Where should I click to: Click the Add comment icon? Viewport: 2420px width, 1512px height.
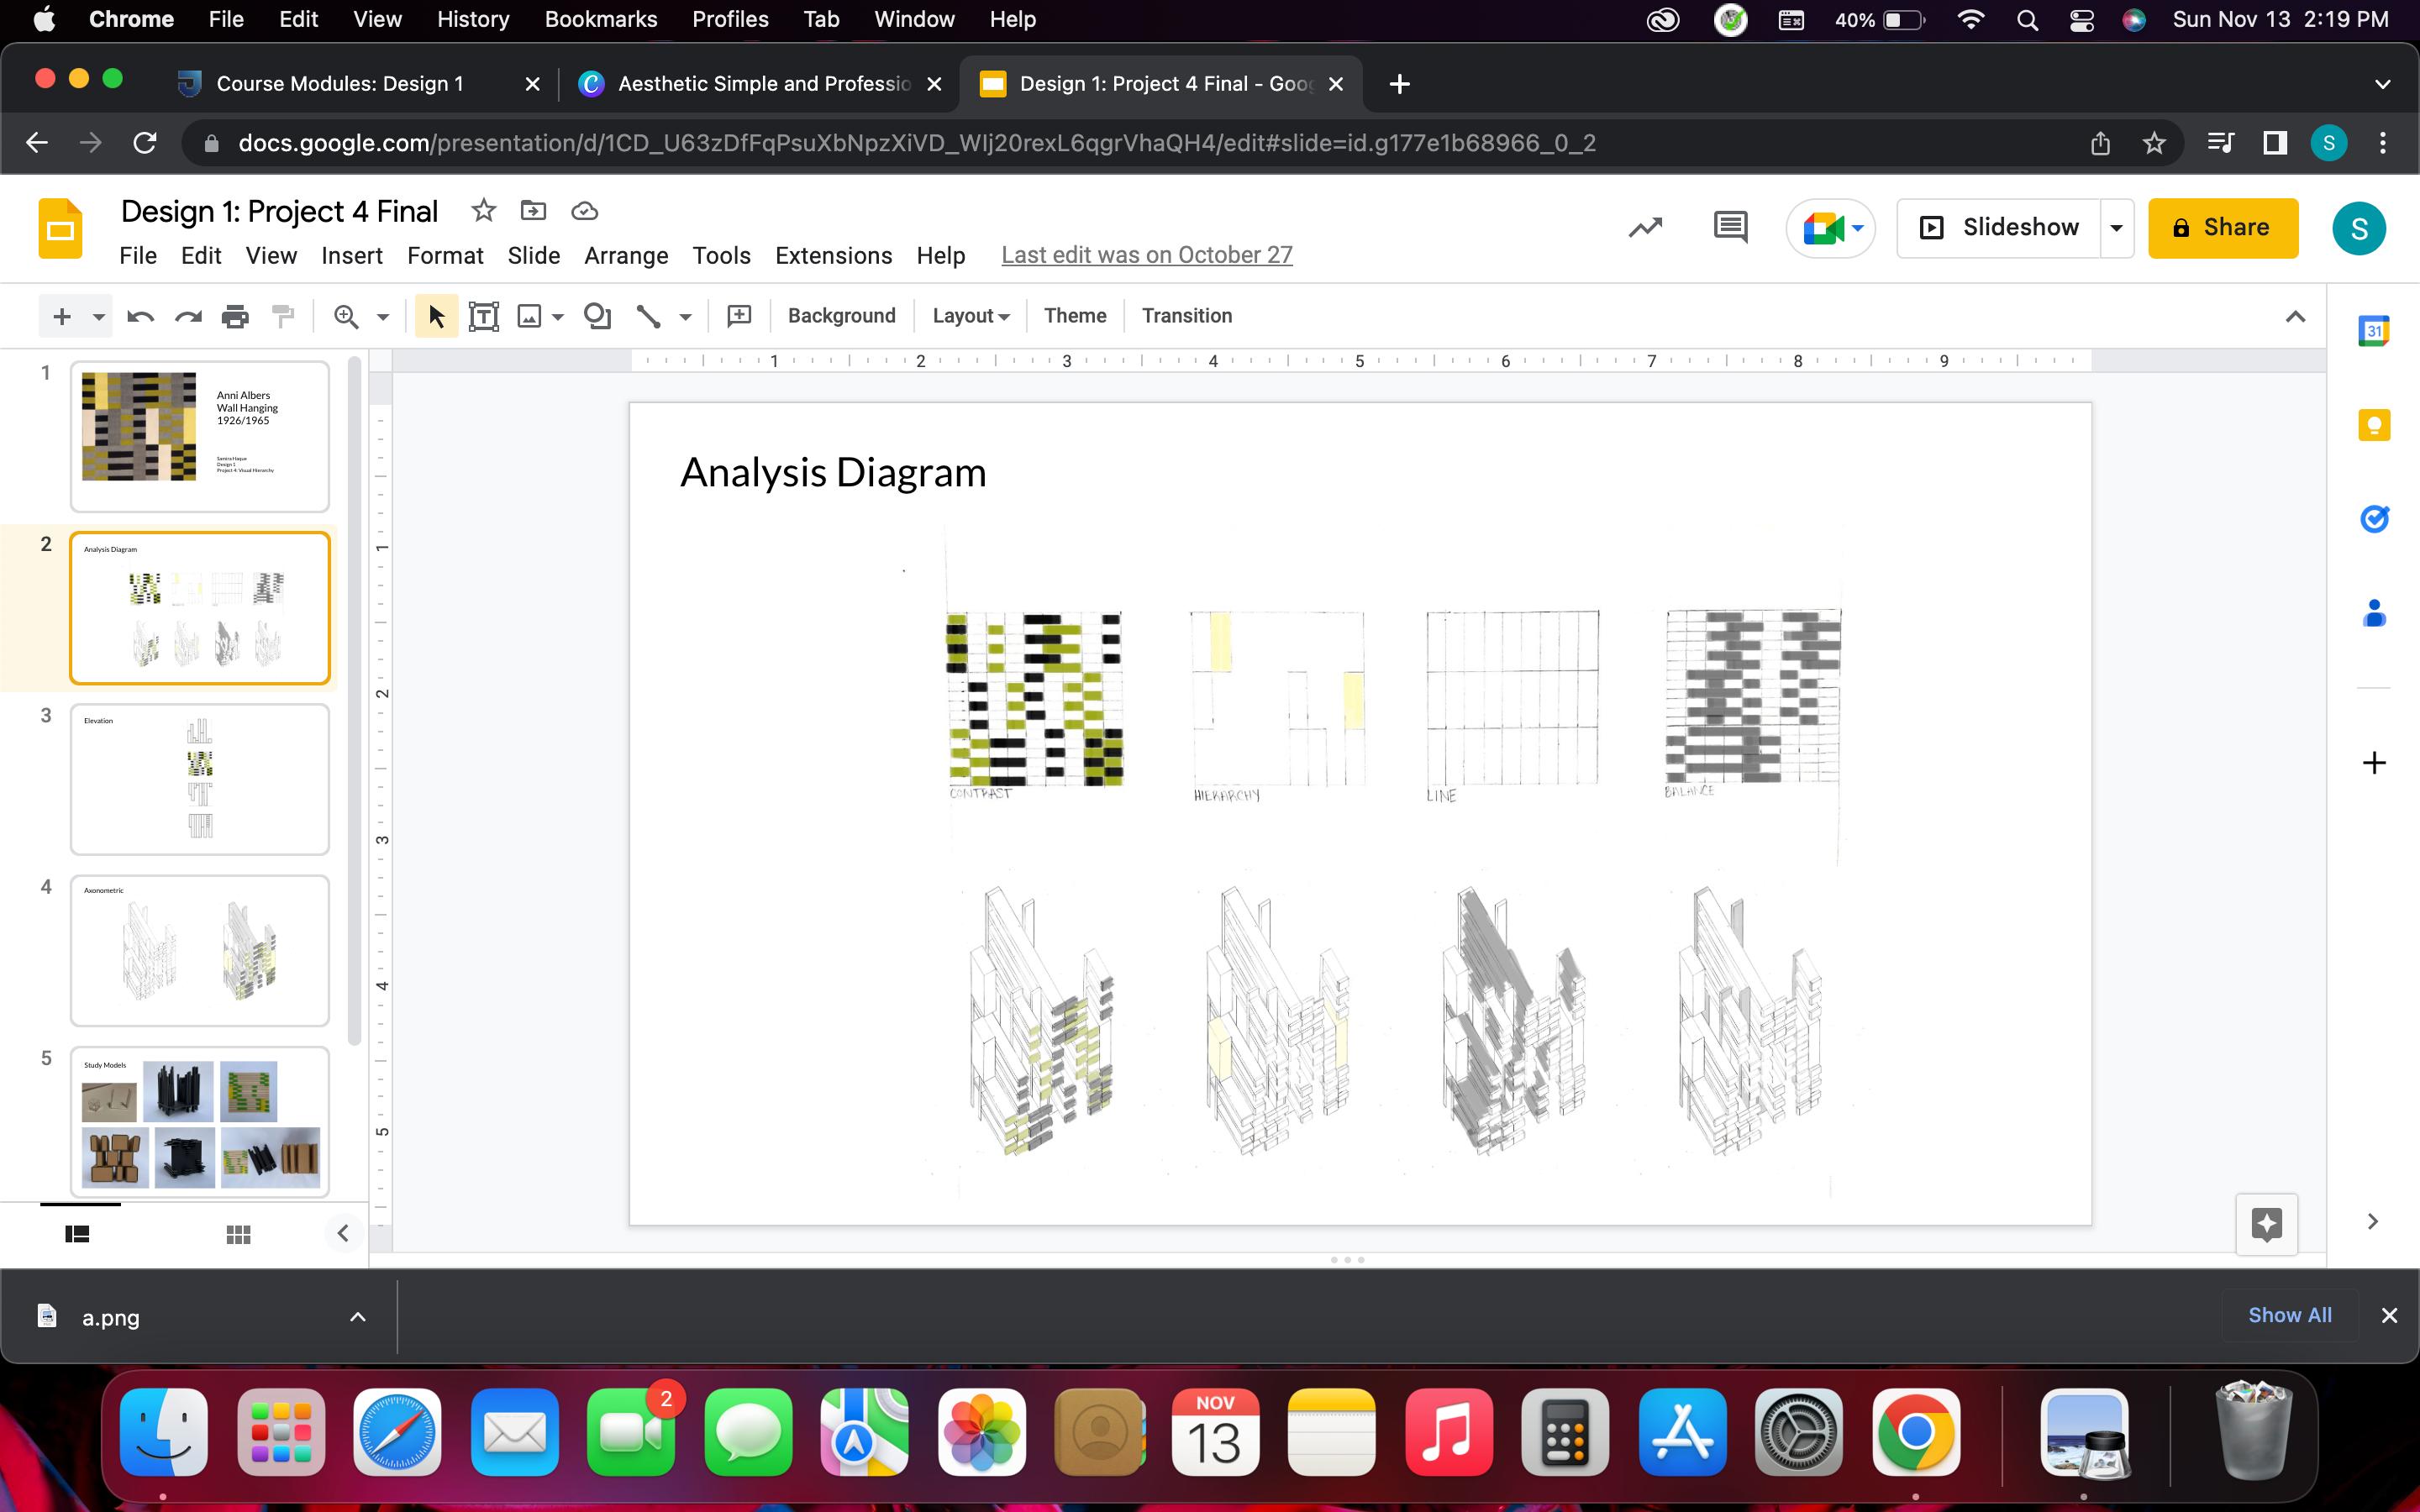pyautogui.click(x=739, y=316)
